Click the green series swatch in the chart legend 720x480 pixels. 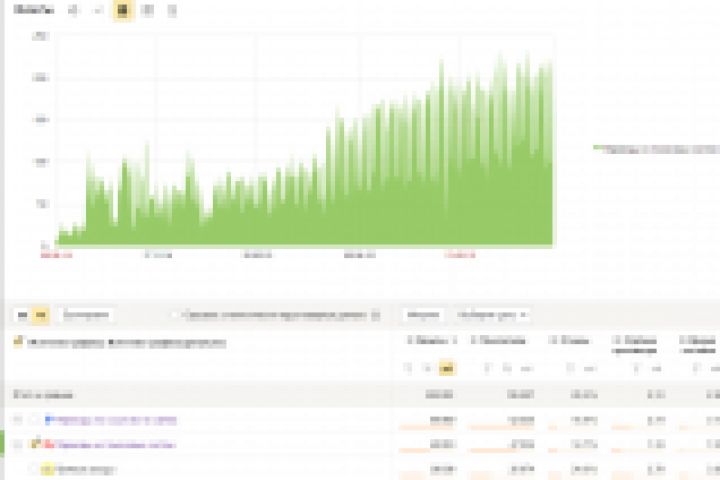598,147
